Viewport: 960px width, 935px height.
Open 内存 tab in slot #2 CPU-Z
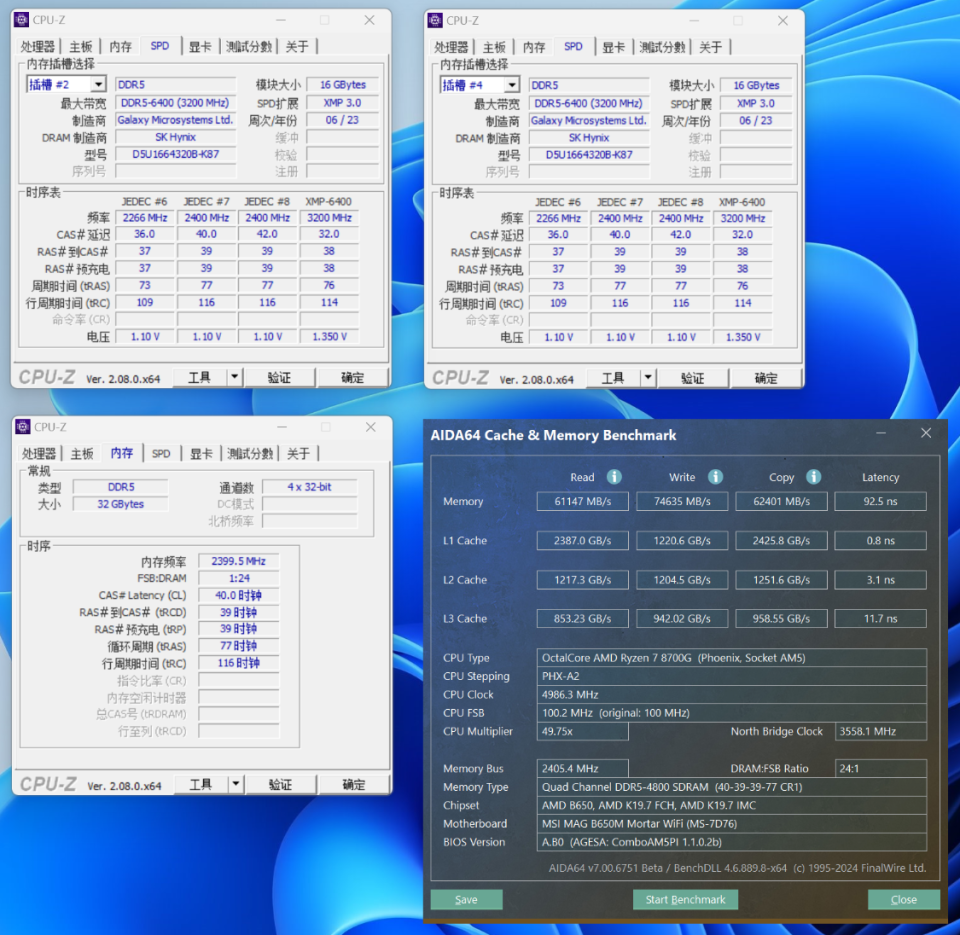coord(120,47)
